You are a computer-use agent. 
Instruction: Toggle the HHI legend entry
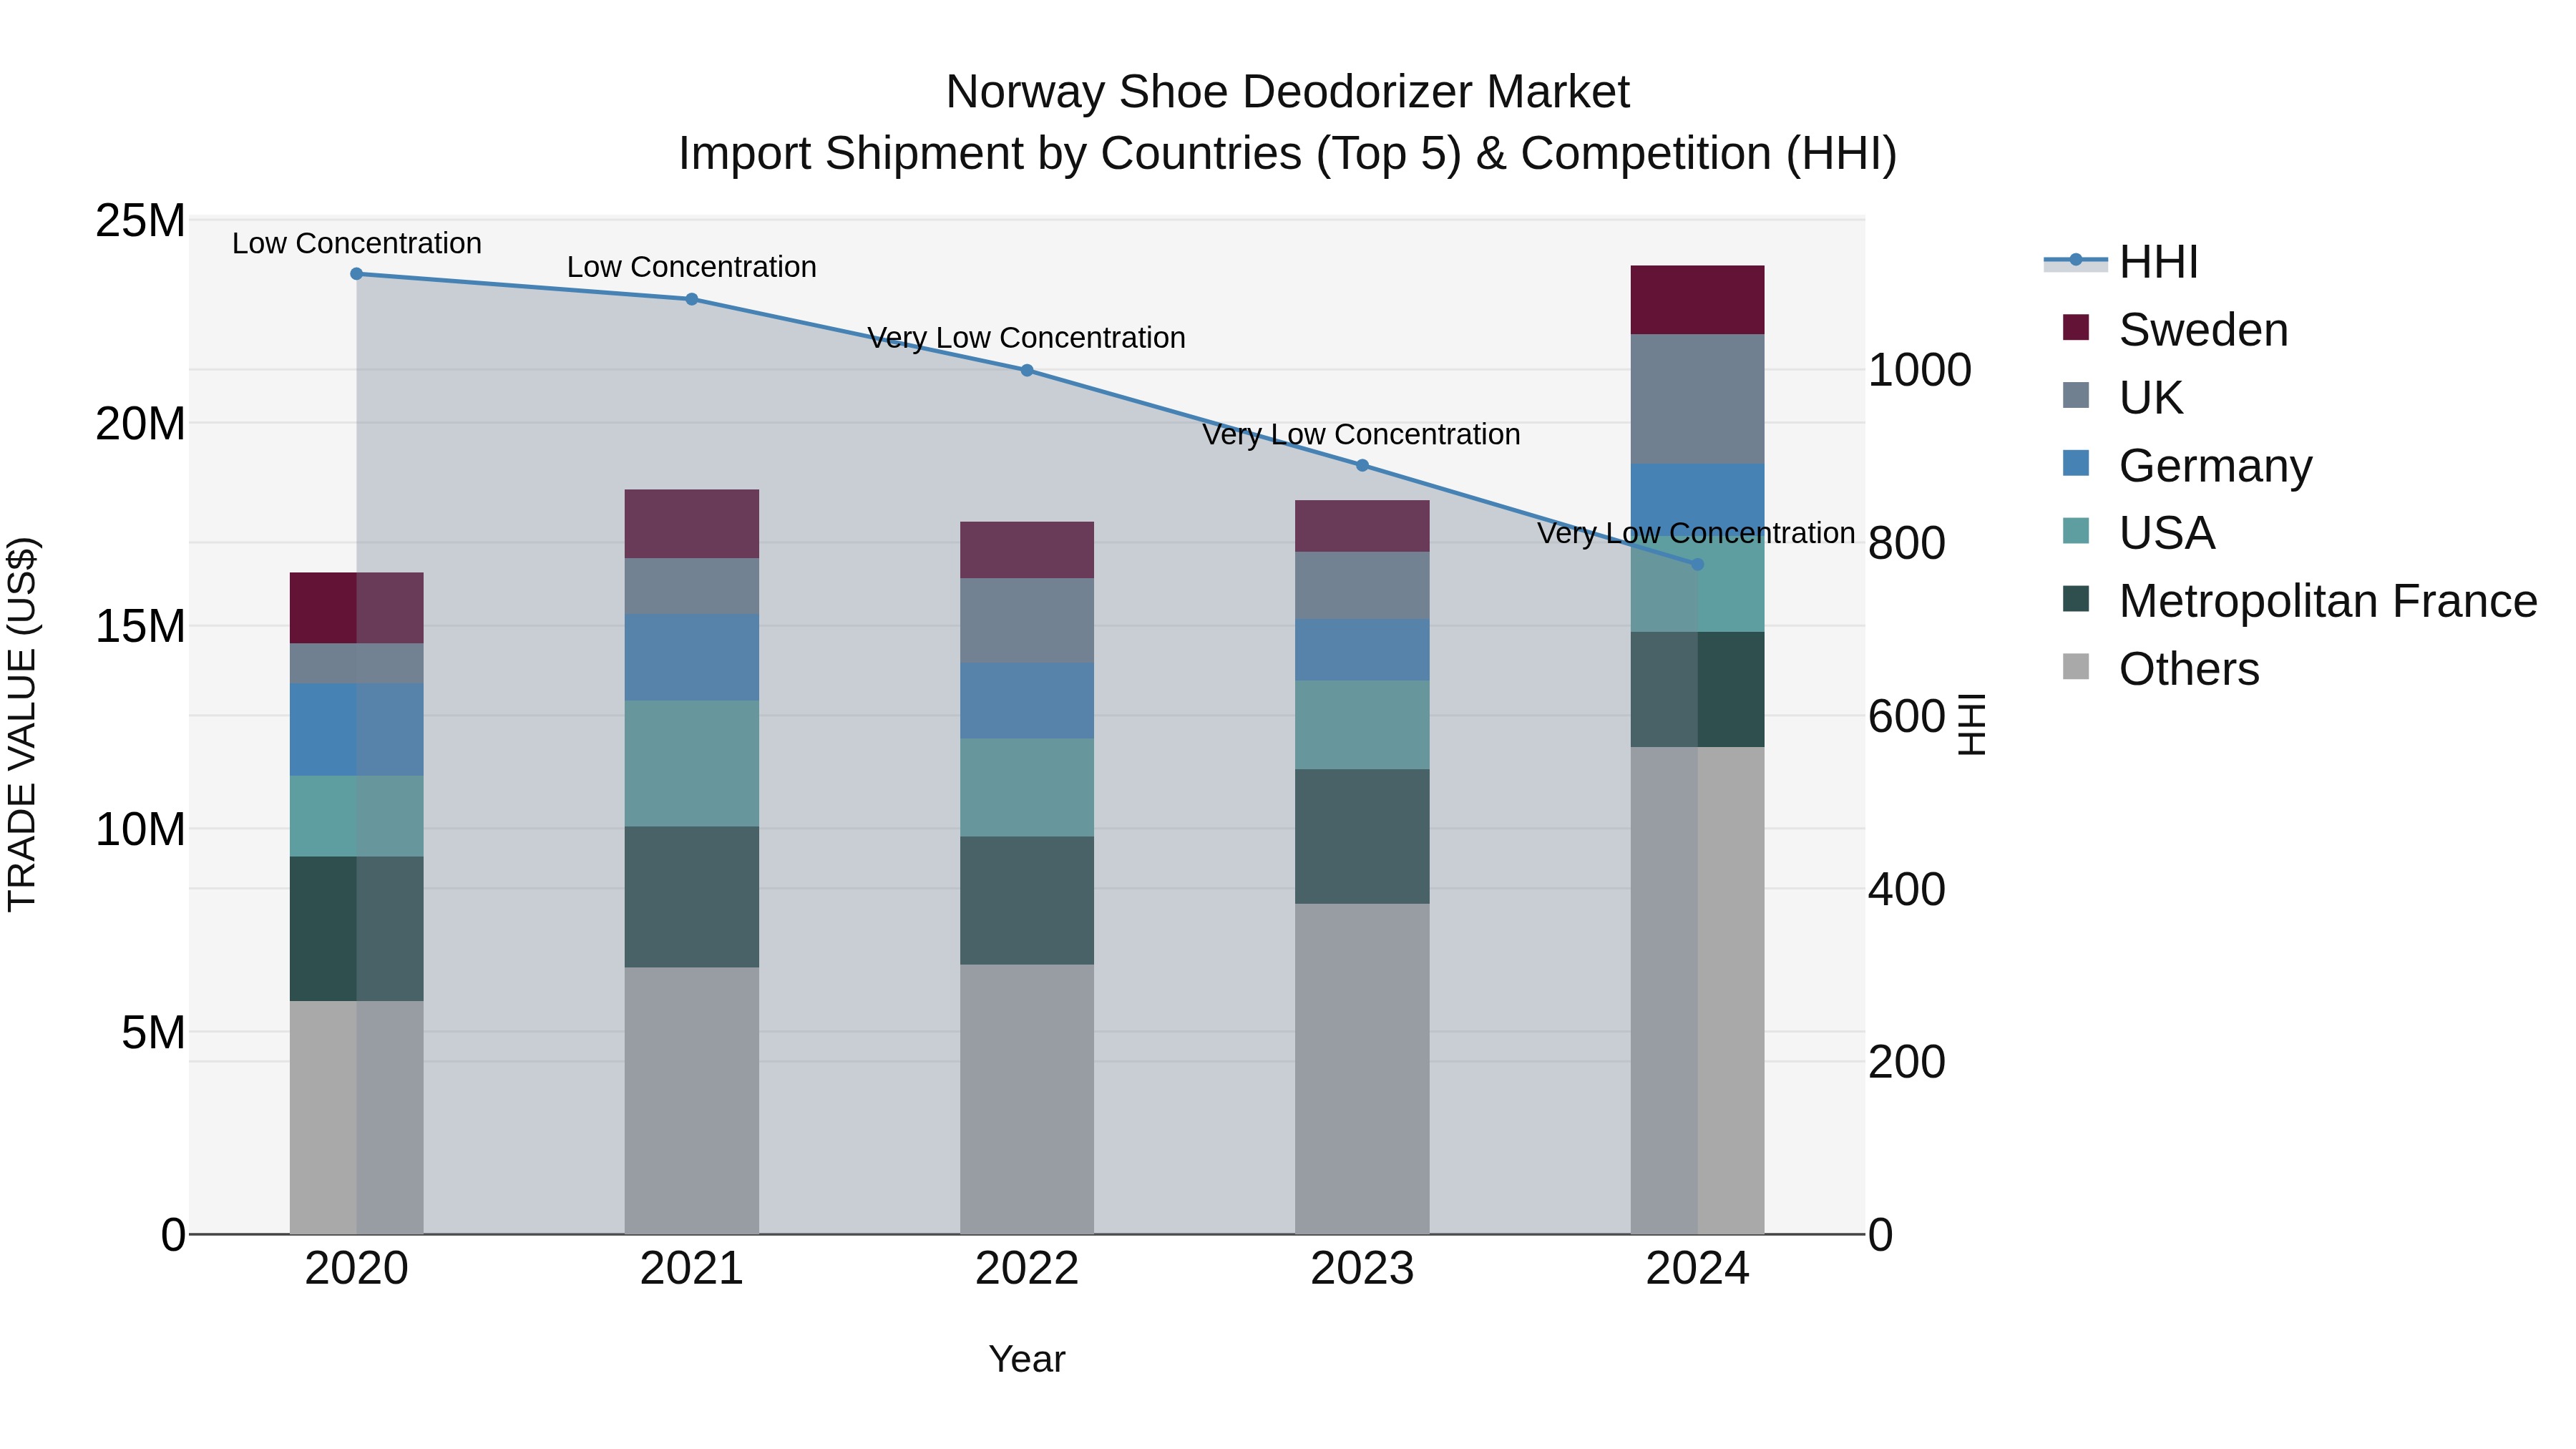2122,262
